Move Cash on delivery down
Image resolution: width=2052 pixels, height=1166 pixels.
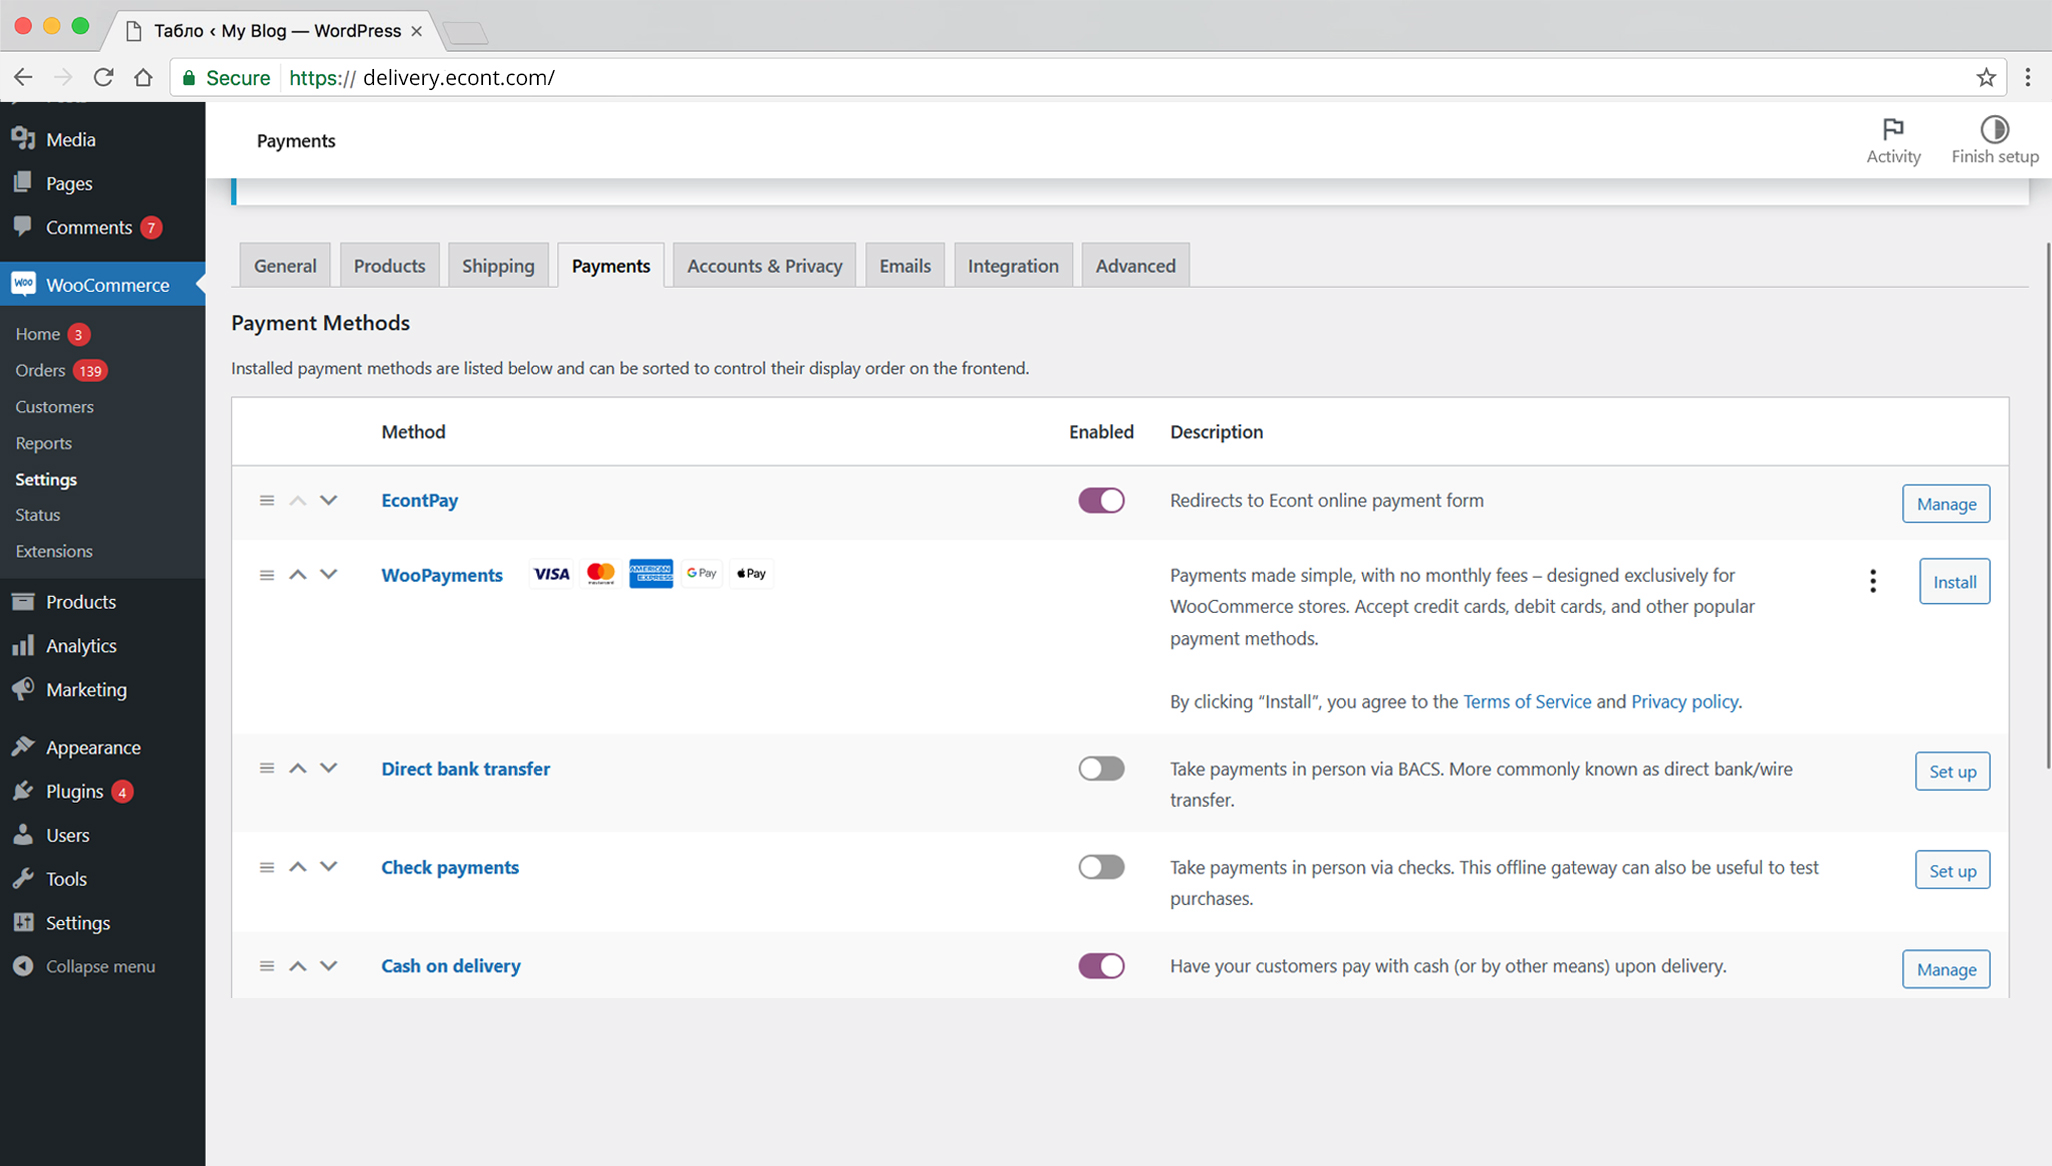(x=329, y=966)
